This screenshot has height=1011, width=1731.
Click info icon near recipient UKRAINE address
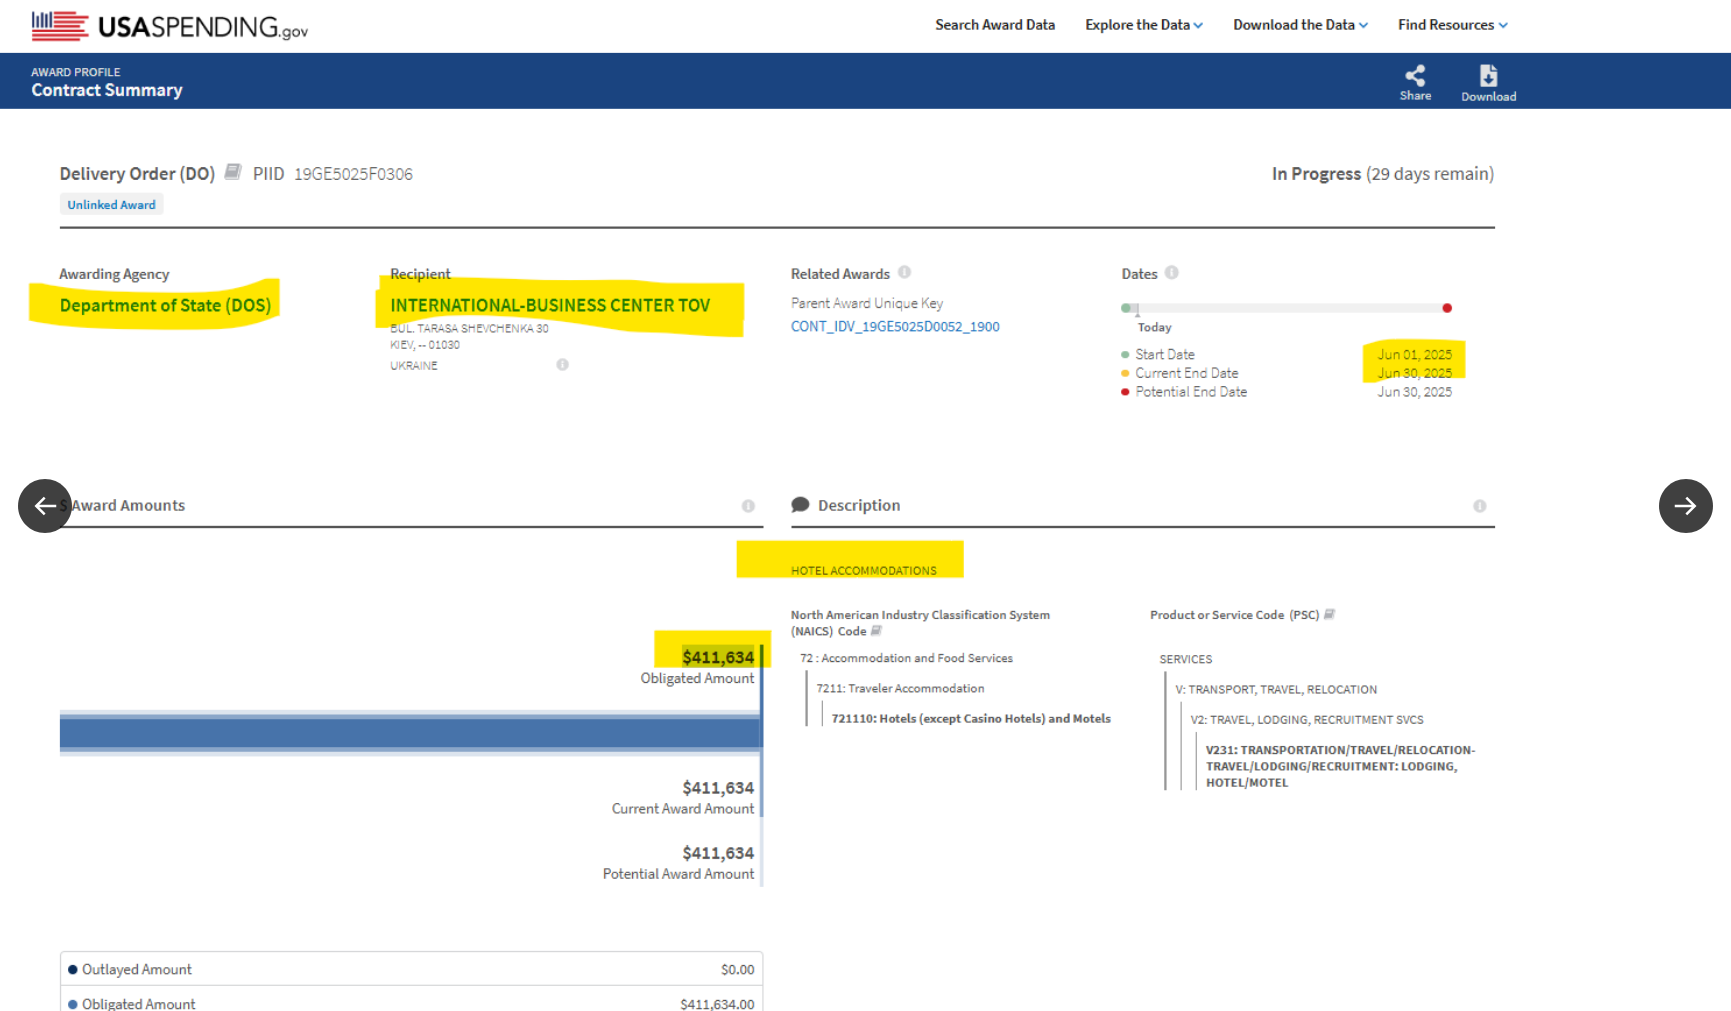click(563, 364)
